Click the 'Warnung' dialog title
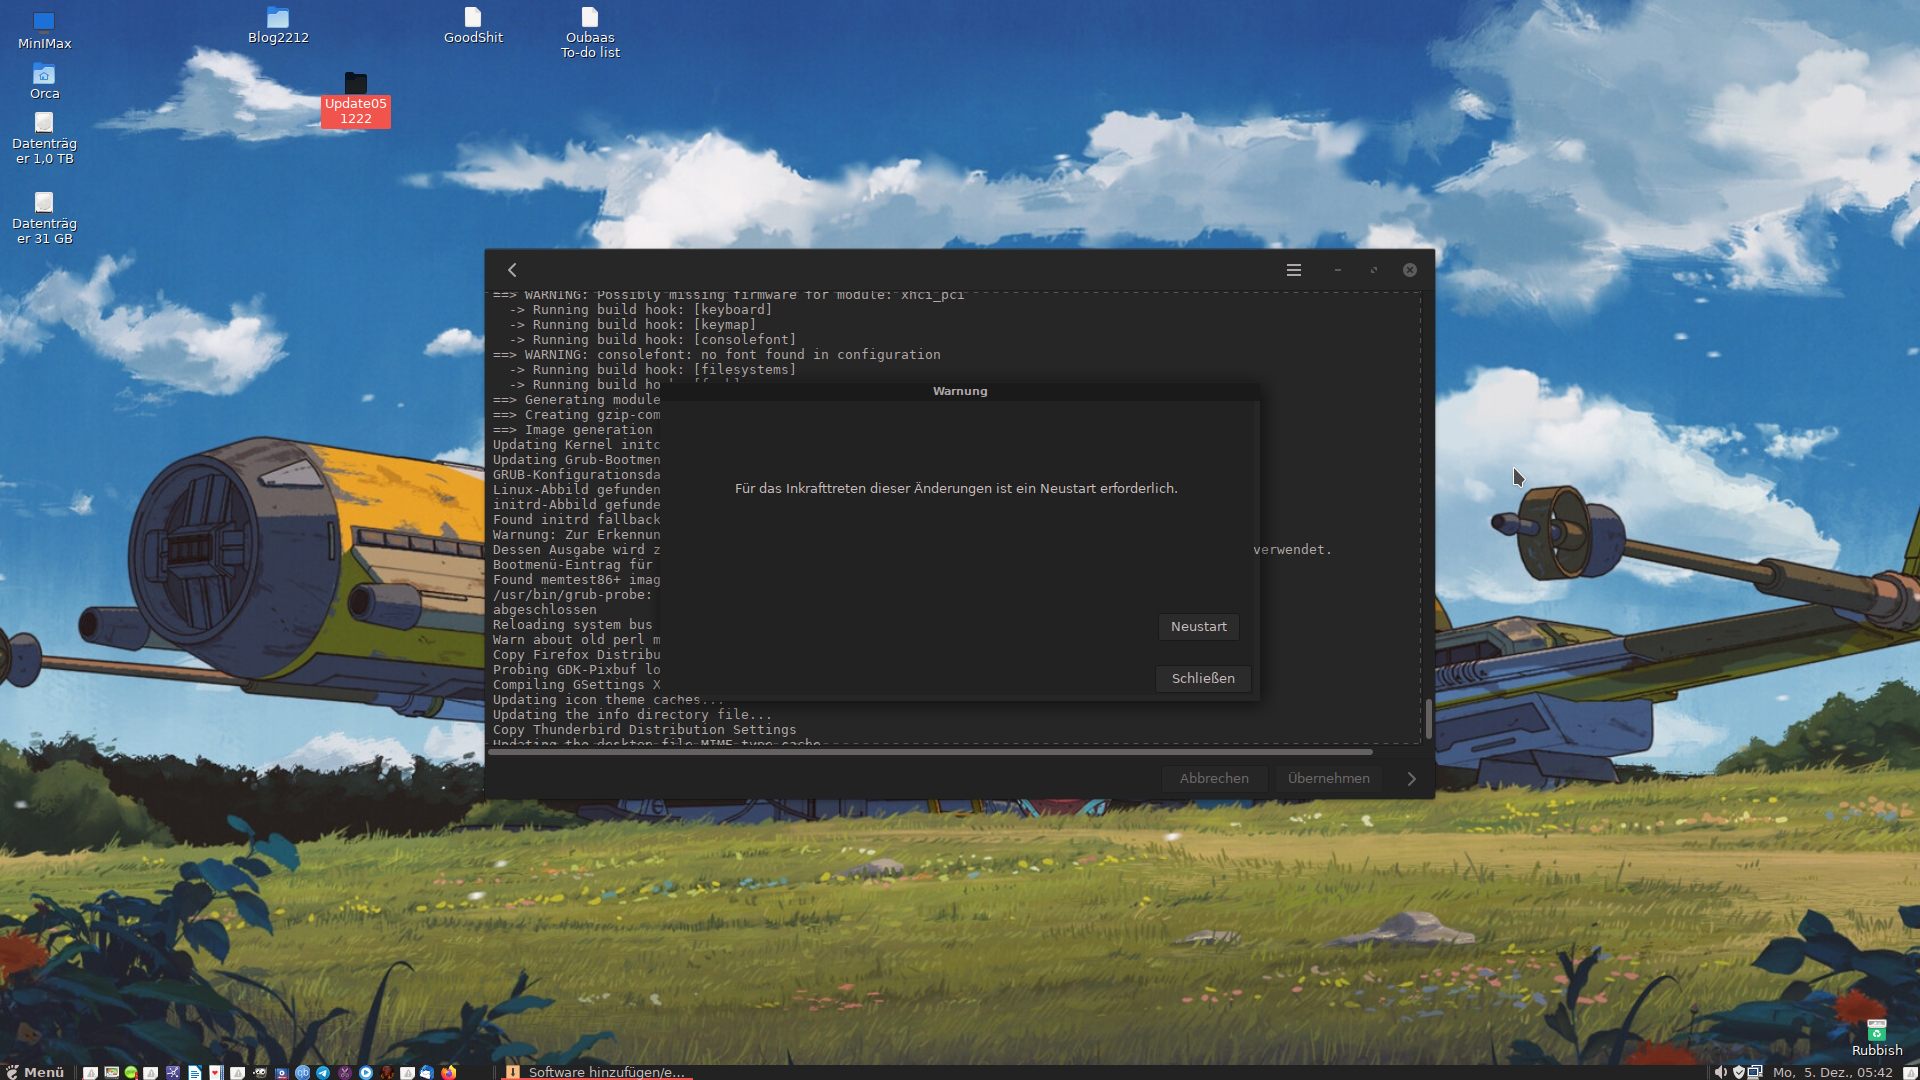Screen dimensions: 1920x1080 [x=960, y=391]
